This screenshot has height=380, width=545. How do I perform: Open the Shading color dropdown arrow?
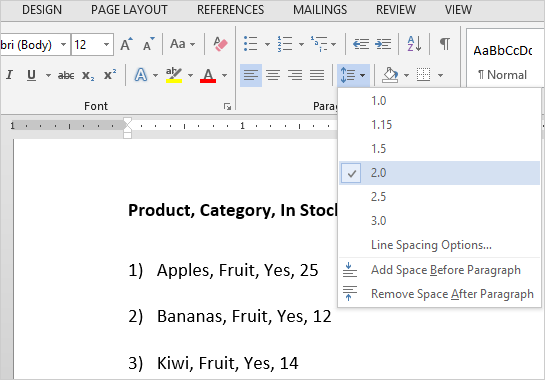click(x=406, y=75)
